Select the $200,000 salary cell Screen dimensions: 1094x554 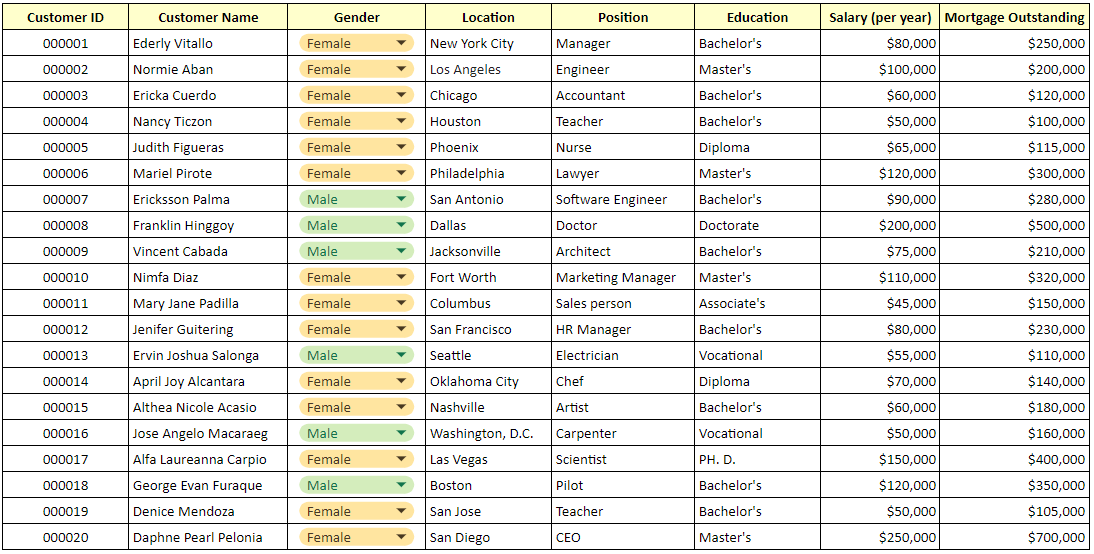880,225
